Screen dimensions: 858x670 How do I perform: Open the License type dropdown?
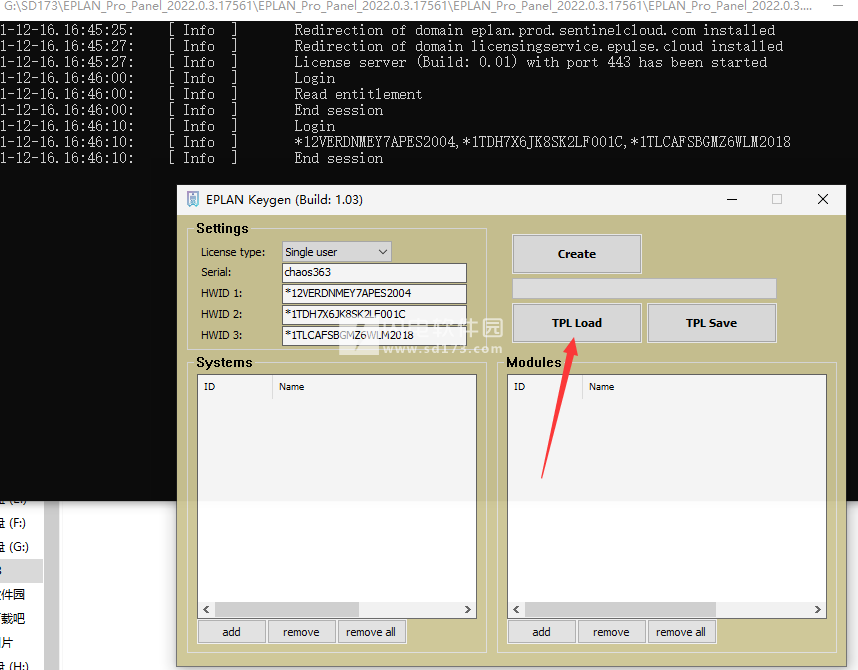click(337, 252)
